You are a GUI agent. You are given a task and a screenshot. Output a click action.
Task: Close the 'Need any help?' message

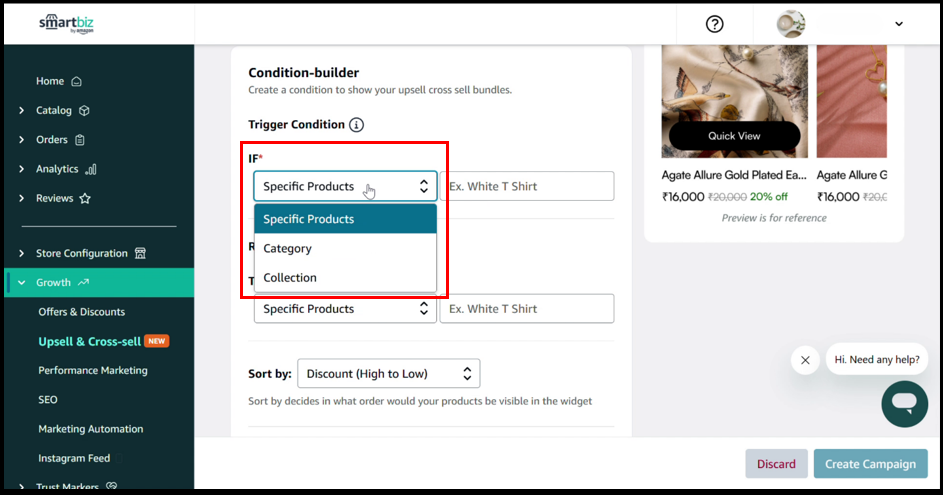click(x=805, y=360)
